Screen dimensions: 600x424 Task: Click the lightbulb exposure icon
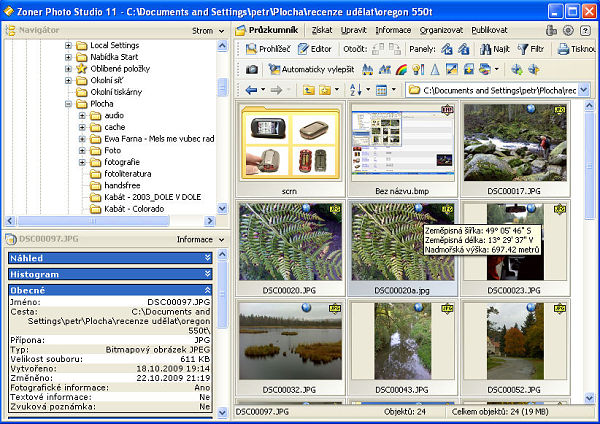coord(418,69)
